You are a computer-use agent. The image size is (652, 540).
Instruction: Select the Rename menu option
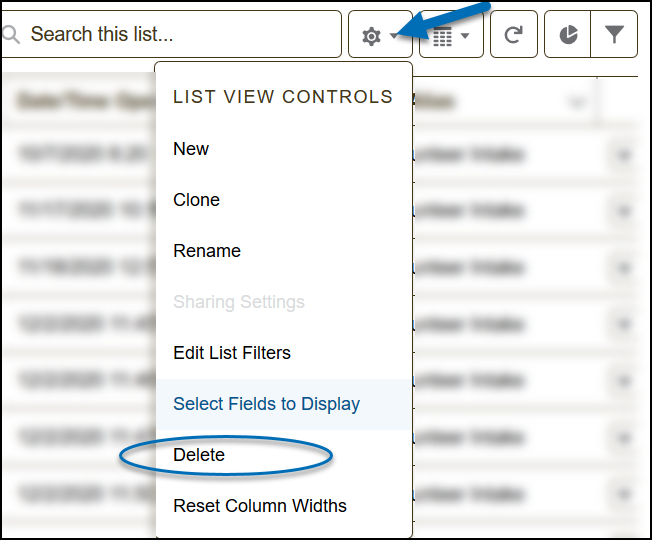tap(207, 251)
